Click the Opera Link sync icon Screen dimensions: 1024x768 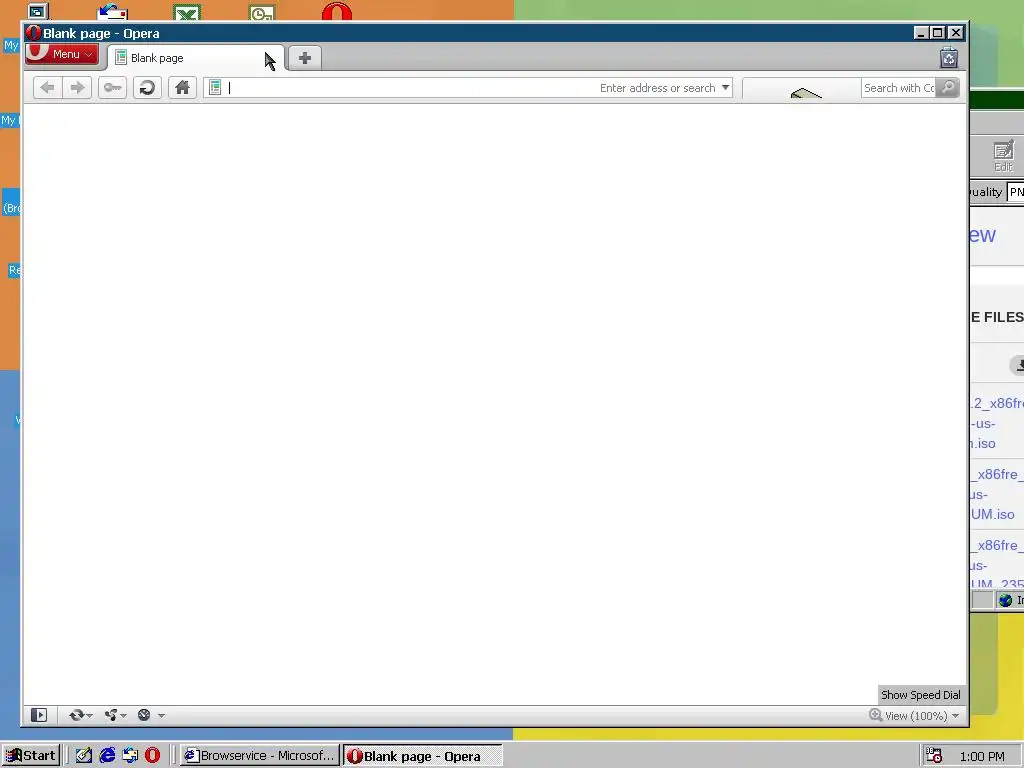click(x=76, y=715)
